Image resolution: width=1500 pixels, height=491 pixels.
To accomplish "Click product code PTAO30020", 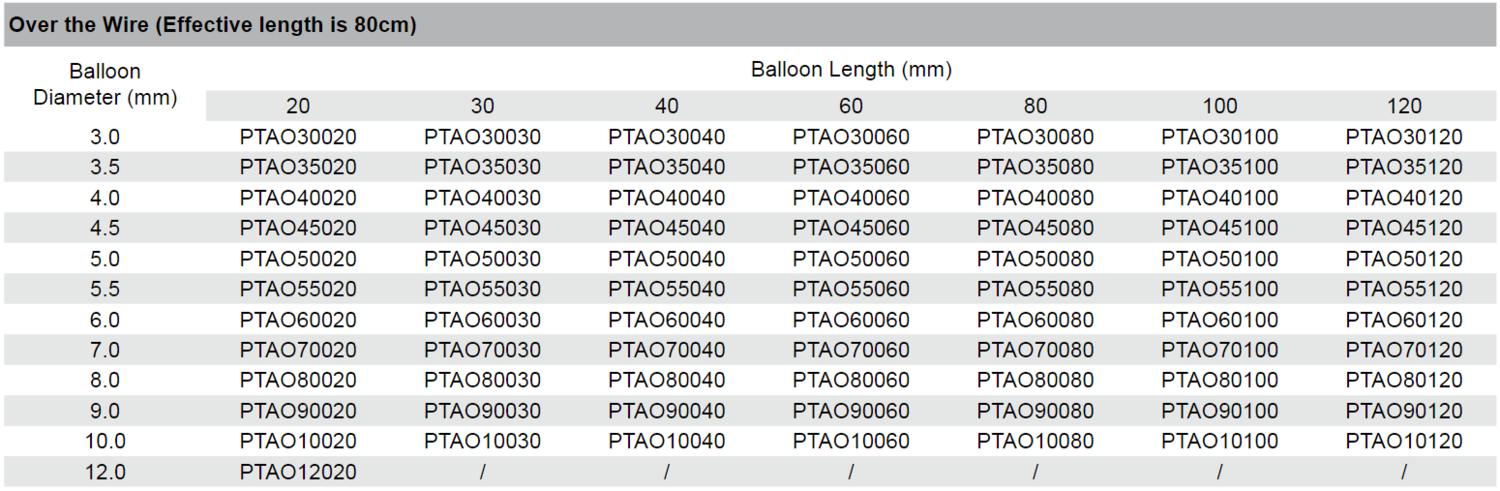I will coord(298,137).
